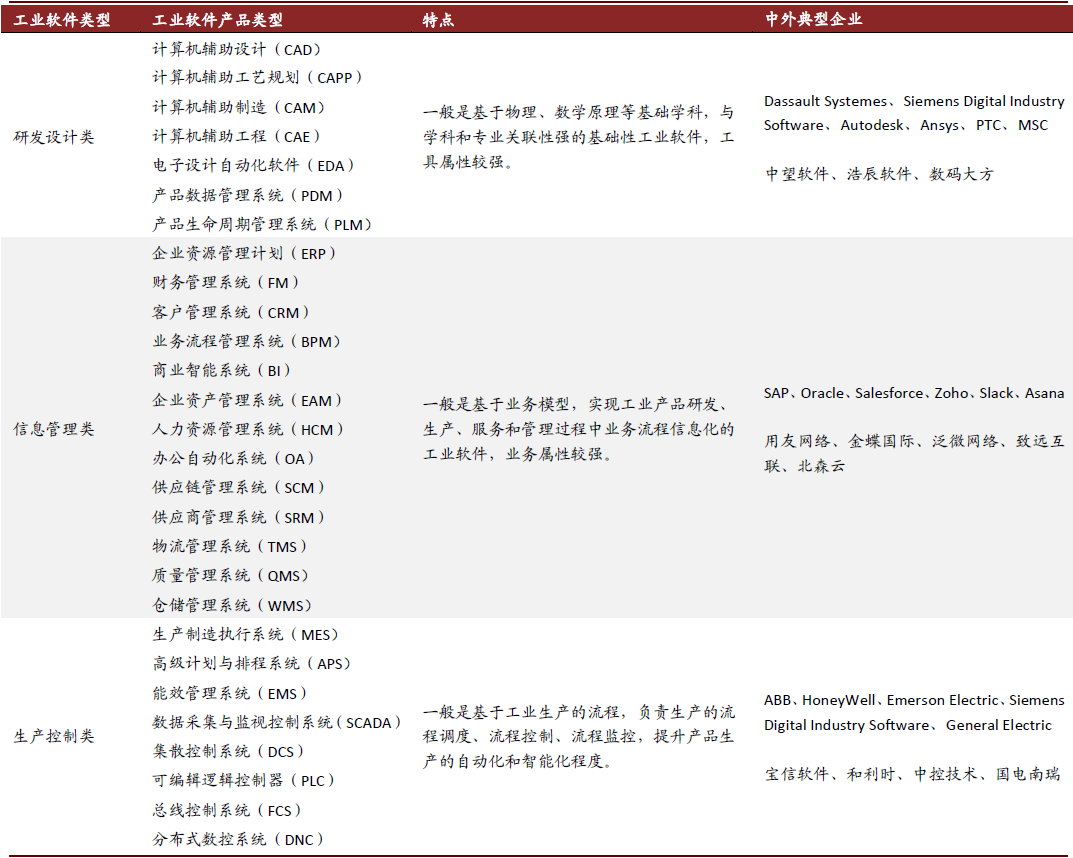Click the Dassault Systemes company list
1073x858 pixels.
click(914, 113)
